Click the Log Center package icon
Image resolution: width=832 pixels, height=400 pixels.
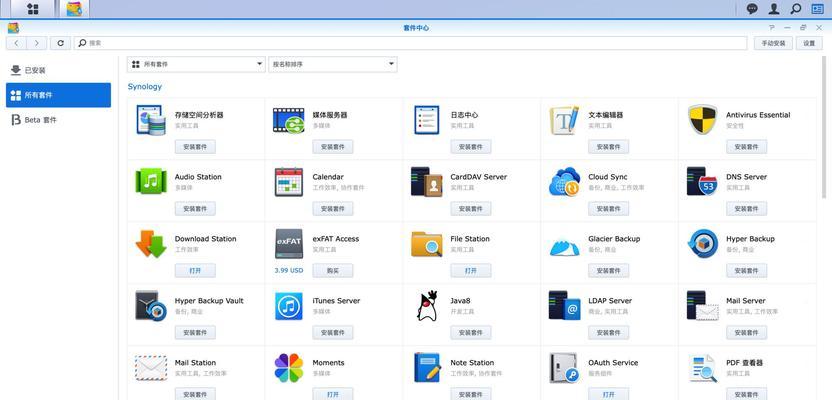click(x=427, y=120)
